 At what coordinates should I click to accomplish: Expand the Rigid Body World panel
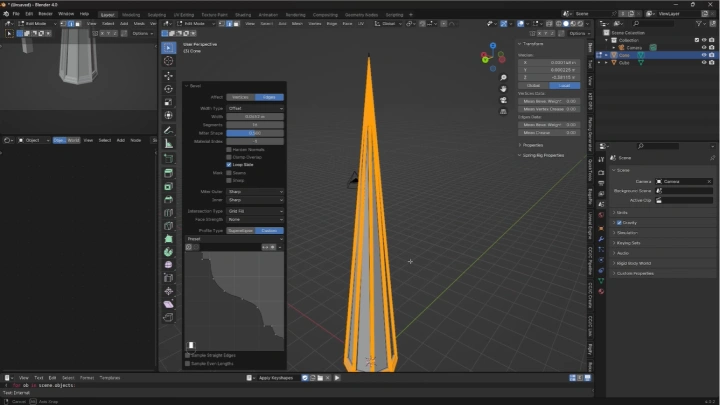pyautogui.click(x=633, y=263)
